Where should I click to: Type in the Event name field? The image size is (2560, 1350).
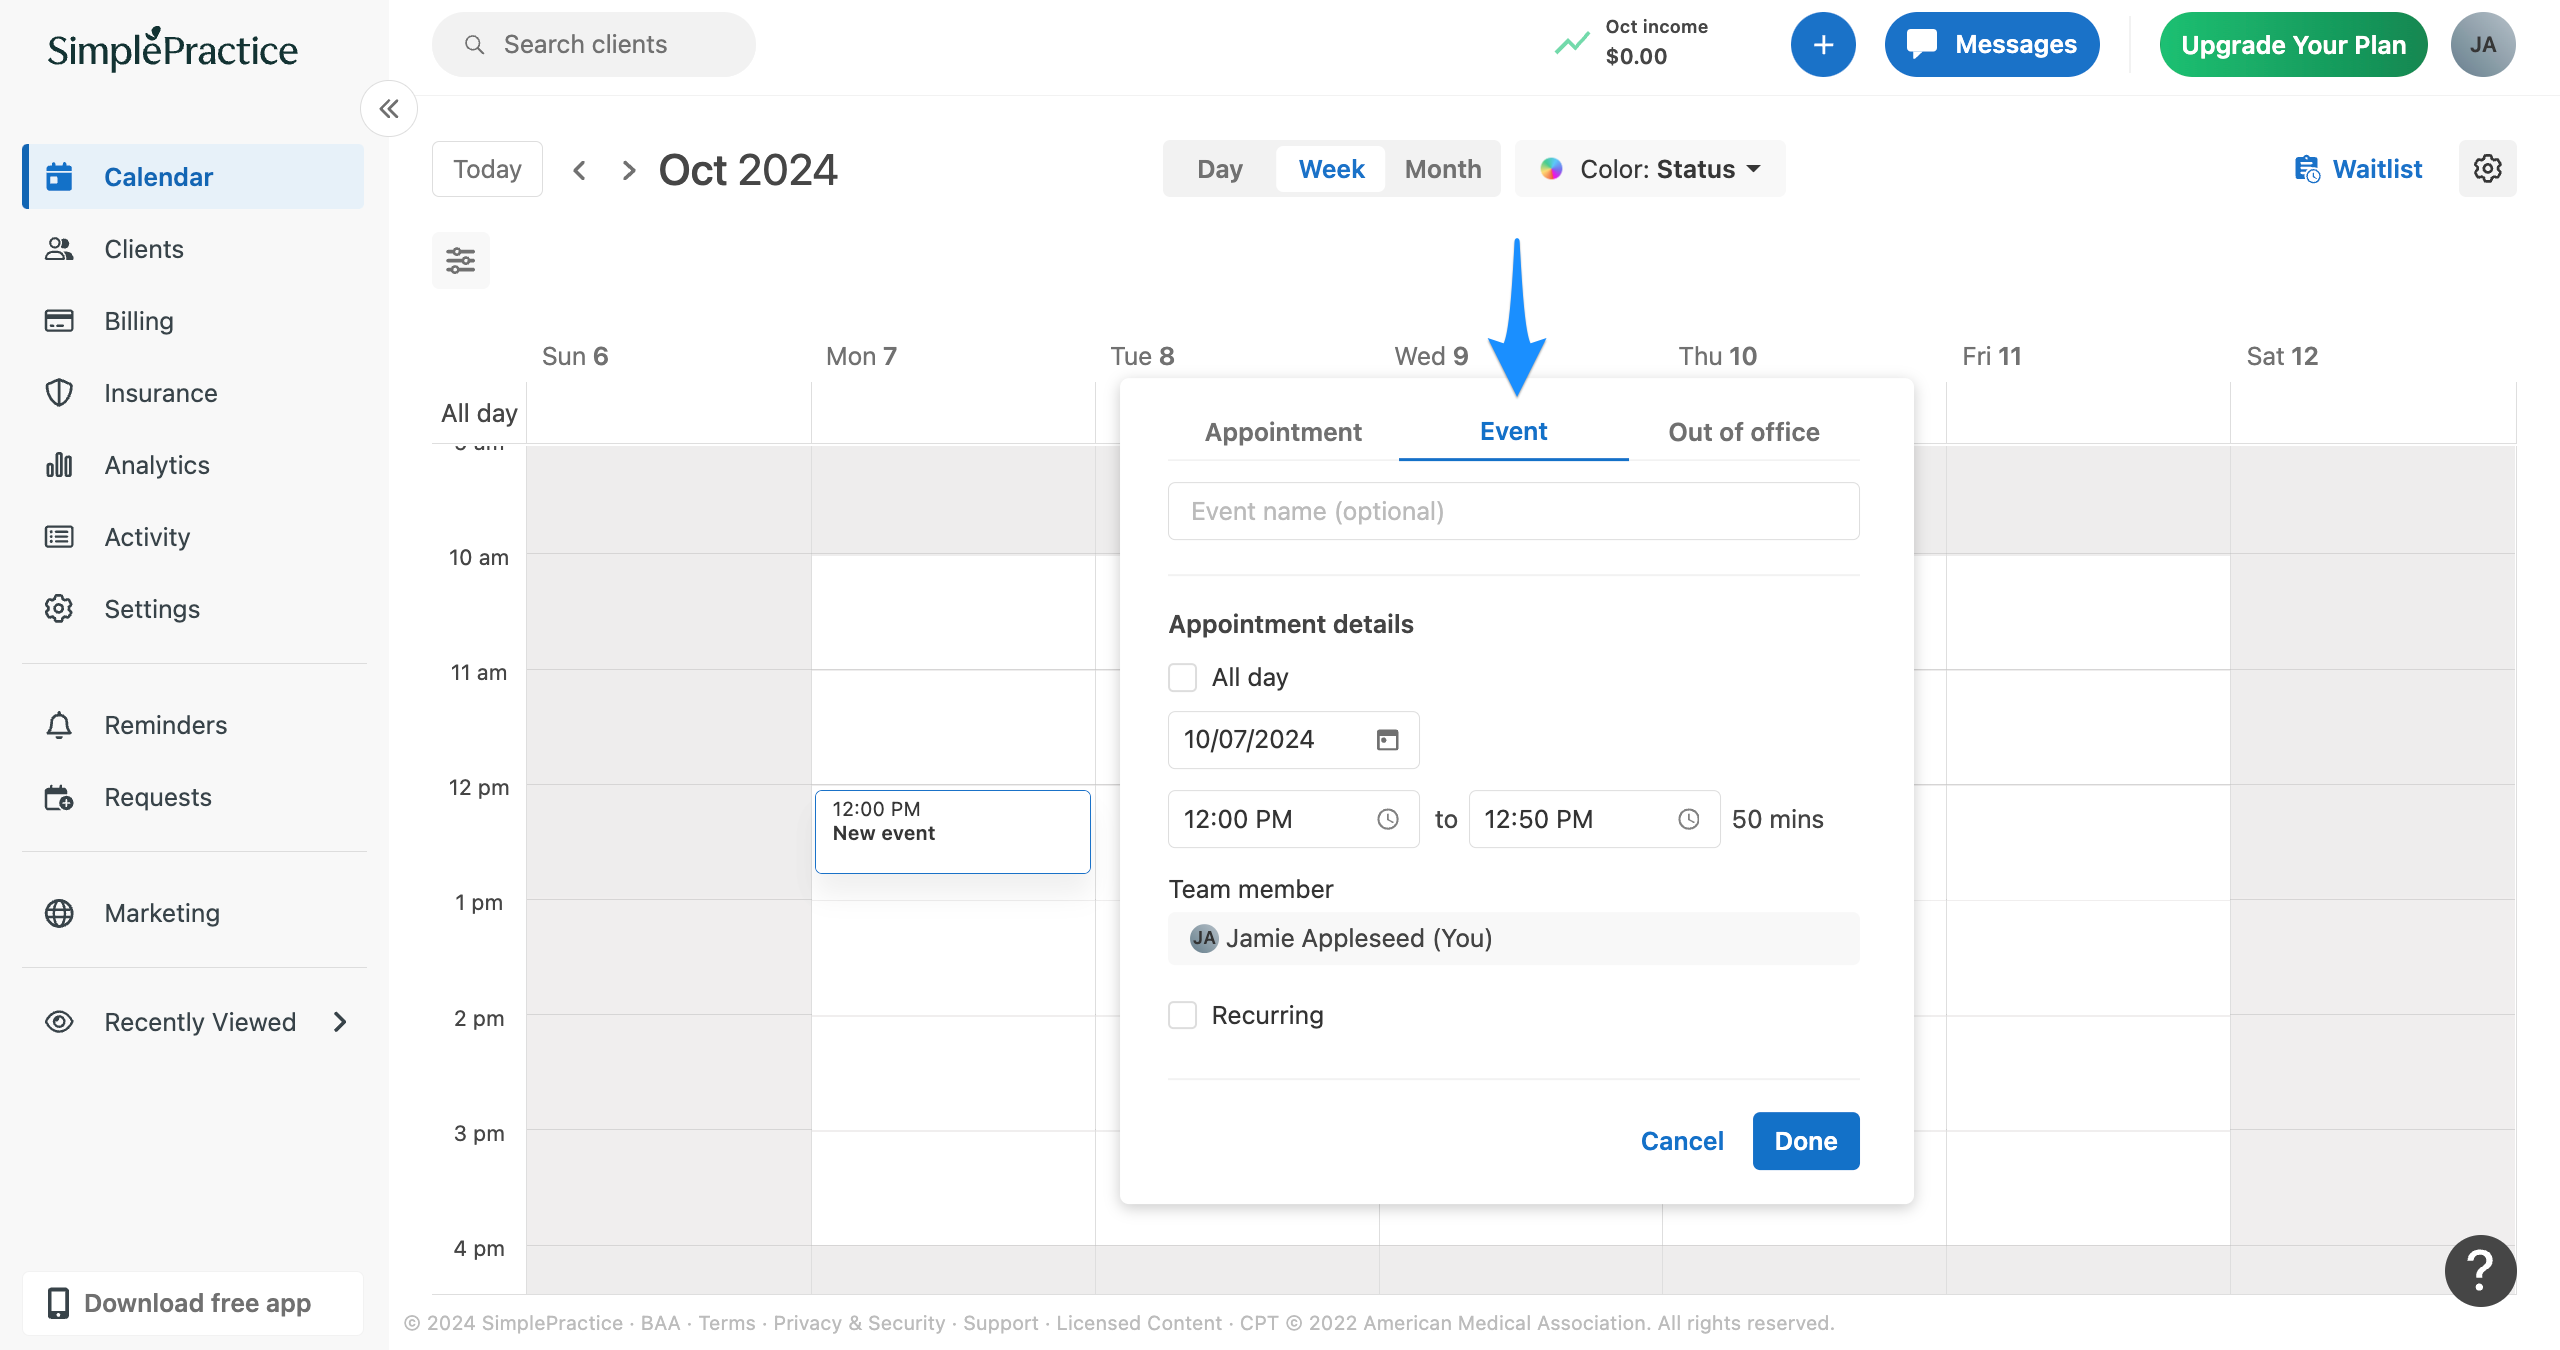(x=1512, y=510)
